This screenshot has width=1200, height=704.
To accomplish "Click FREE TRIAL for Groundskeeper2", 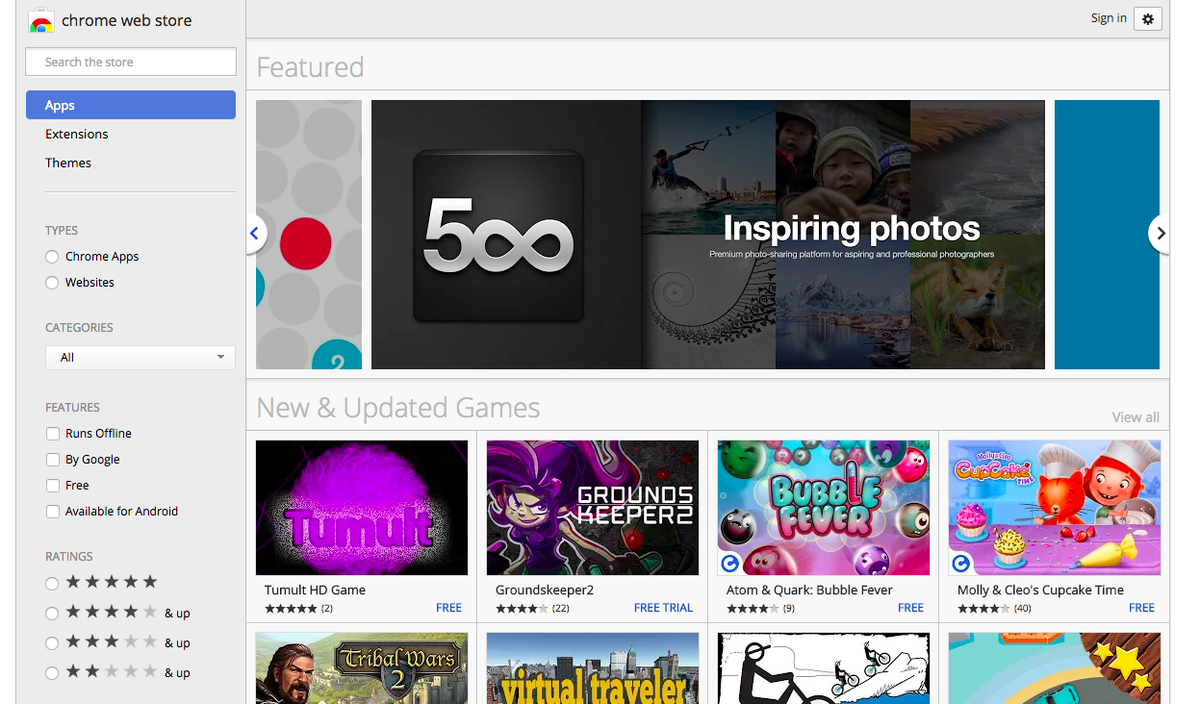I will pyautogui.click(x=663, y=608).
